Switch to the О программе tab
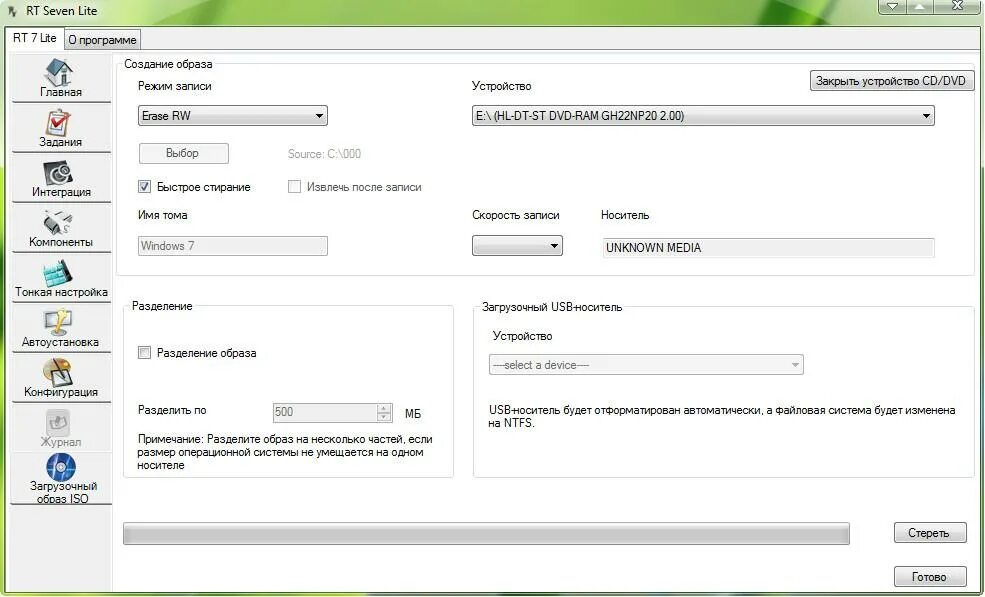 pos(102,40)
